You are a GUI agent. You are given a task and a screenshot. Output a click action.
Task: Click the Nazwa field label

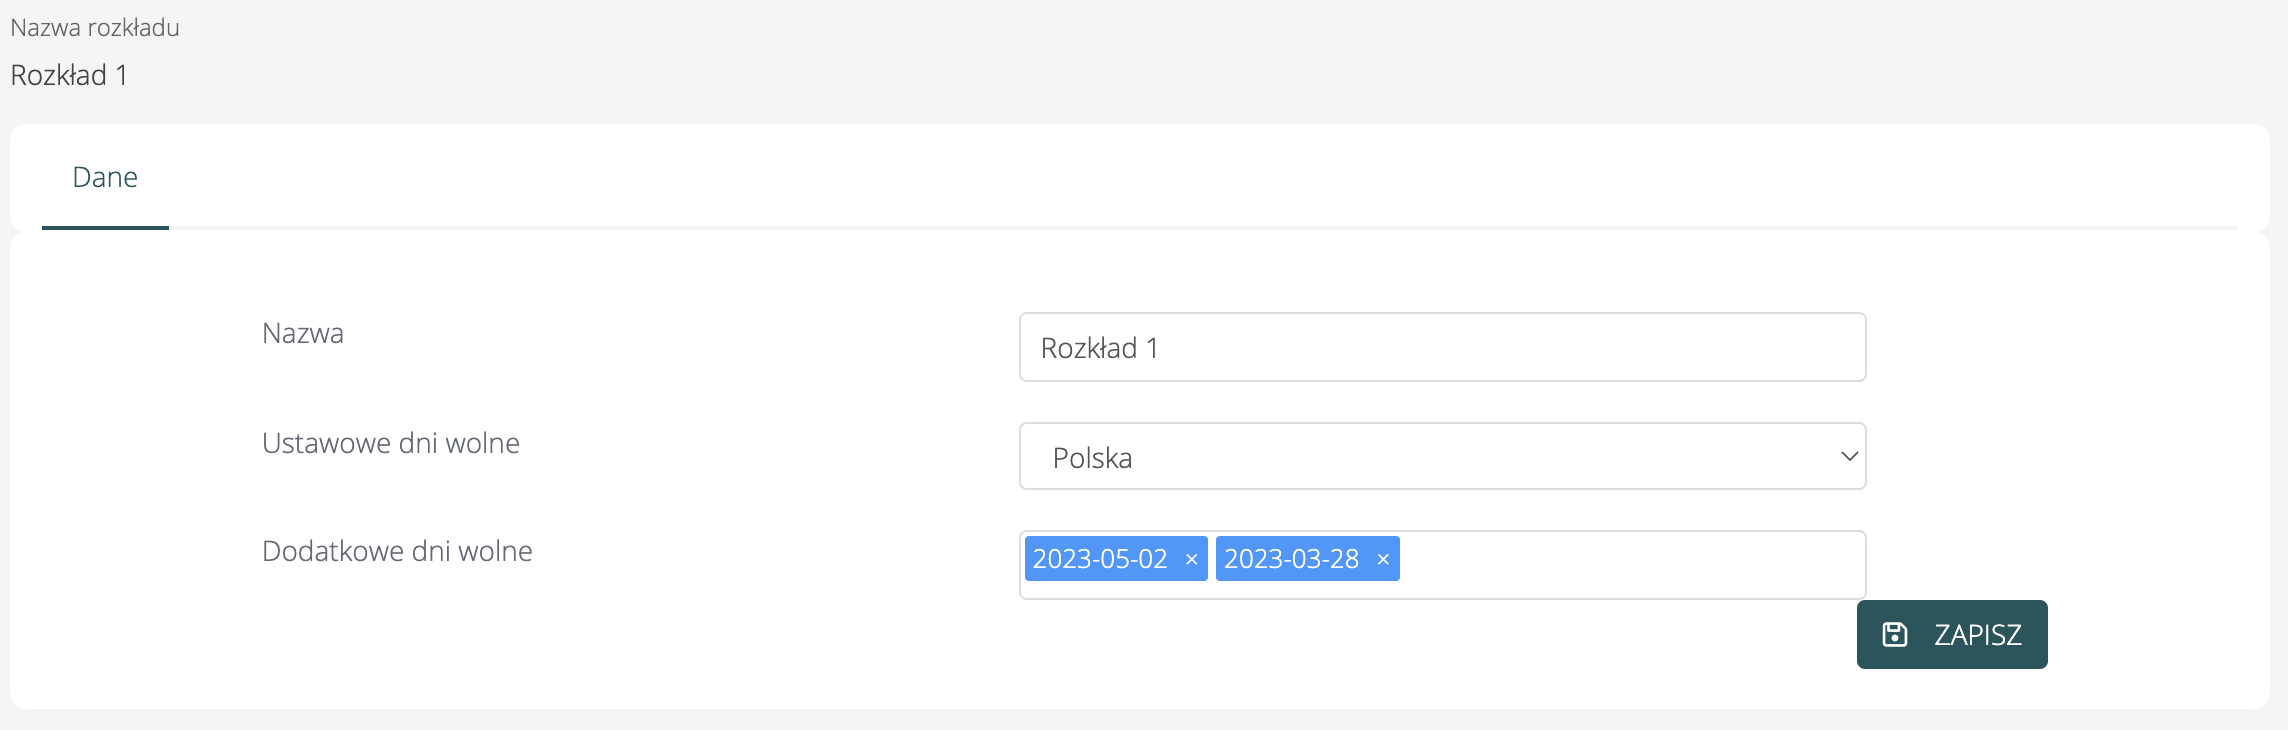[x=303, y=333]
